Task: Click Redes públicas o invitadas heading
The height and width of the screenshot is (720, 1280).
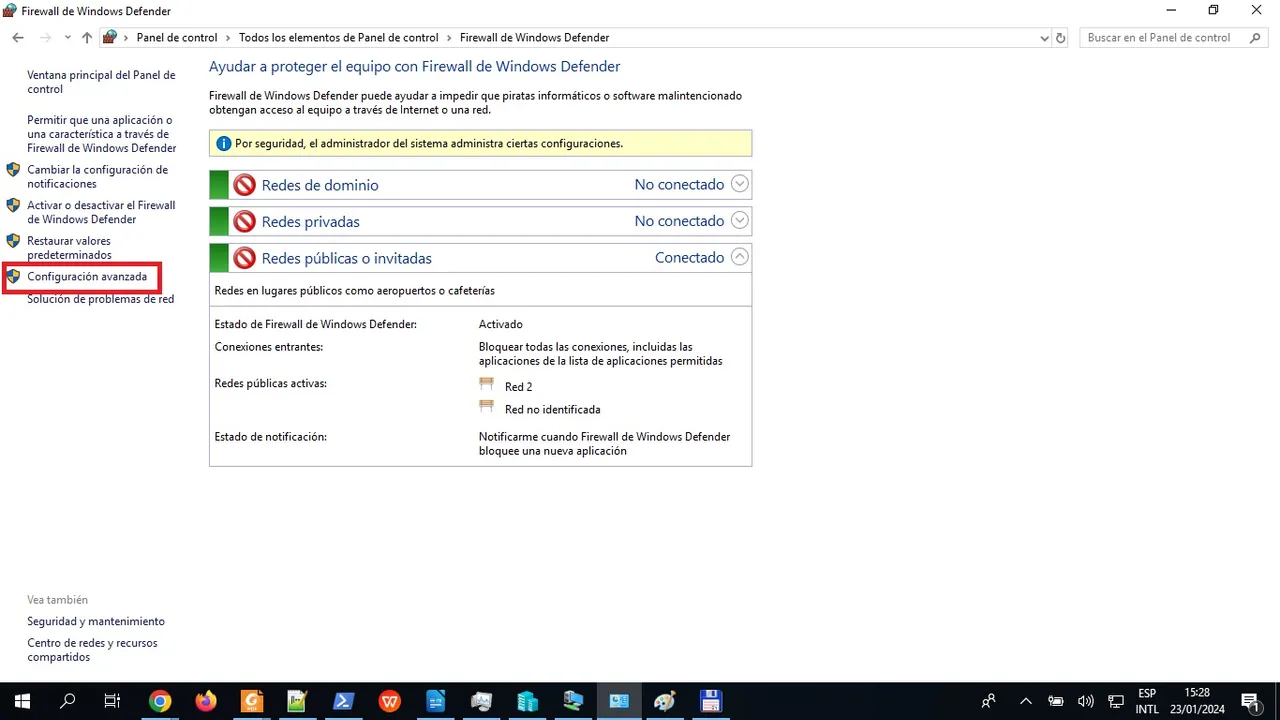Action: (347, 258)
